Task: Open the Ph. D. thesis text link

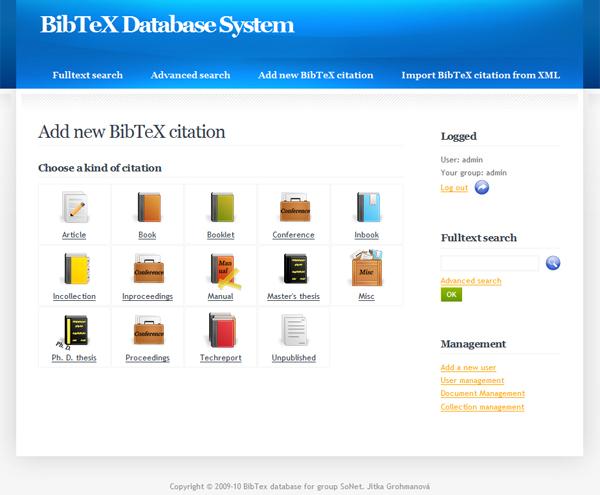Action: [74, 358]
